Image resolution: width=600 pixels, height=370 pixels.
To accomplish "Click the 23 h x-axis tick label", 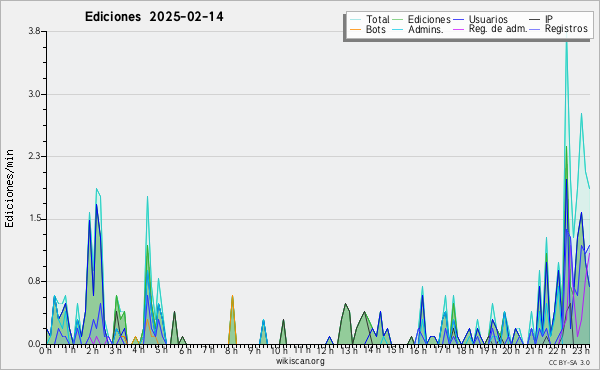I will click(581, 350).
